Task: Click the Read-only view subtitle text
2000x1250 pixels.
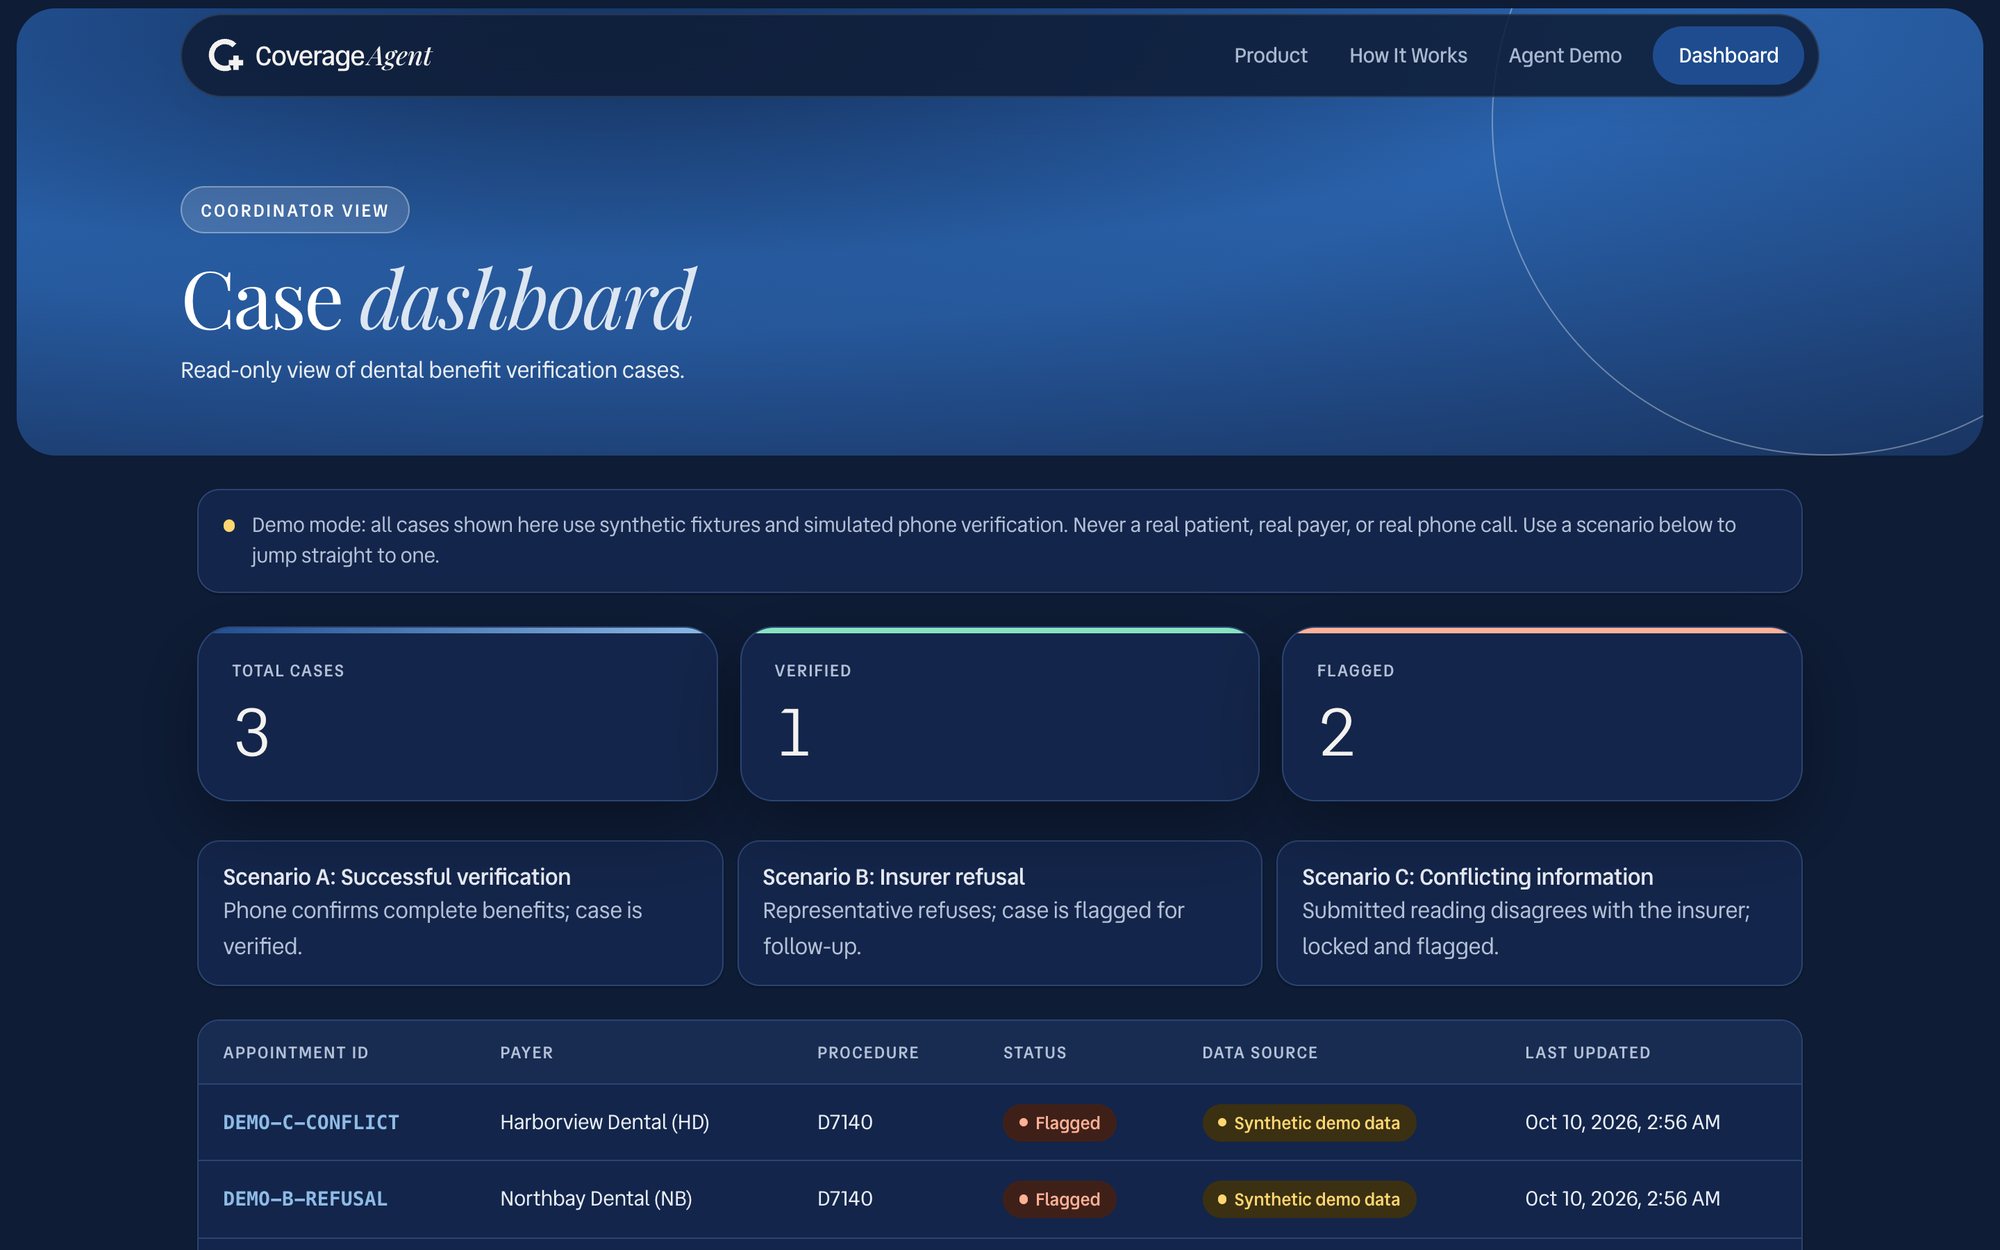Action: point(432,370)
